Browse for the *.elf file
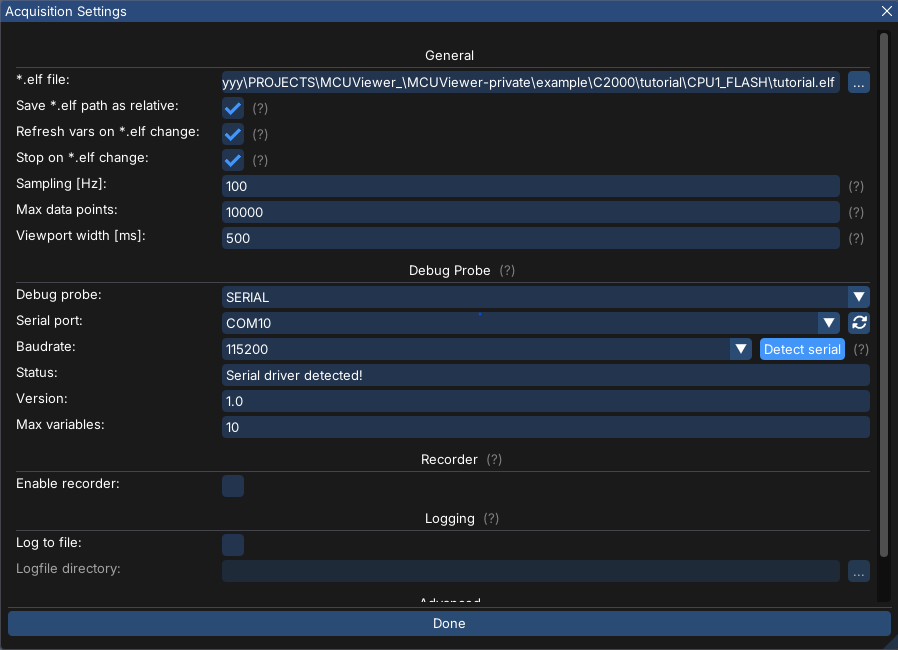Screen dimensions: 898x650 [x=859, y=83]
